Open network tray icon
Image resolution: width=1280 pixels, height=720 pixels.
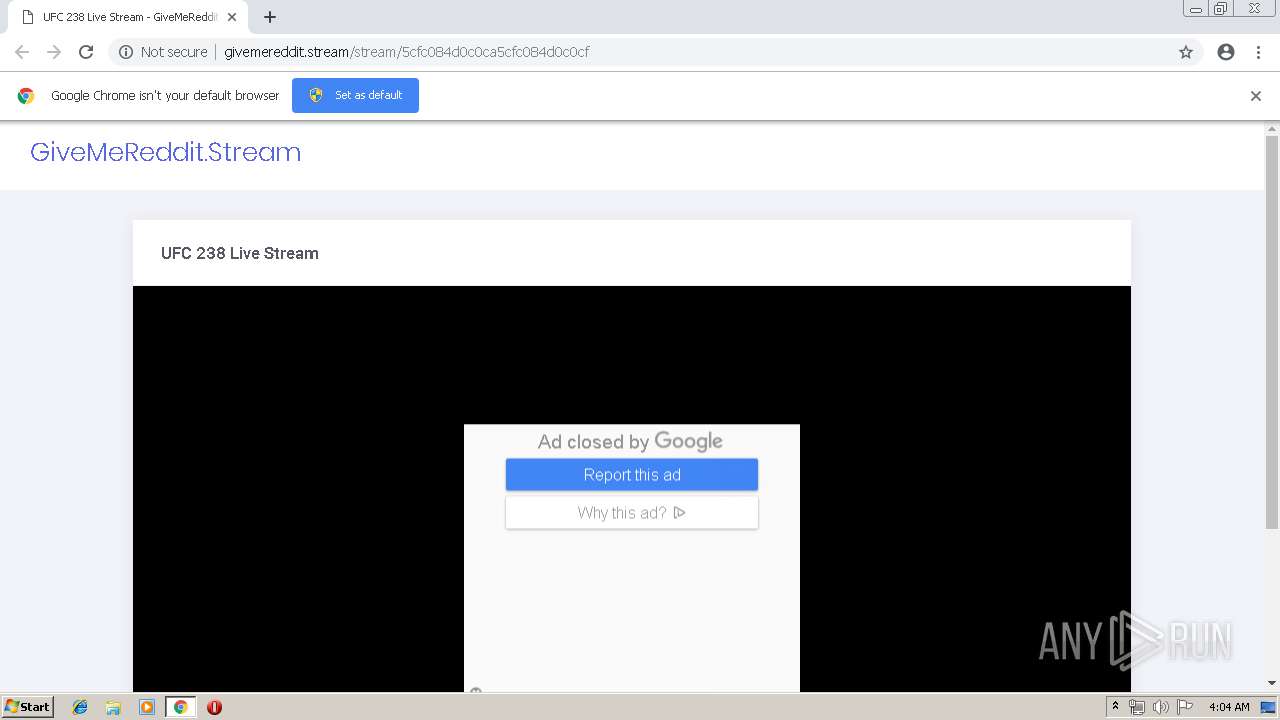click(x=1137, y=707)
